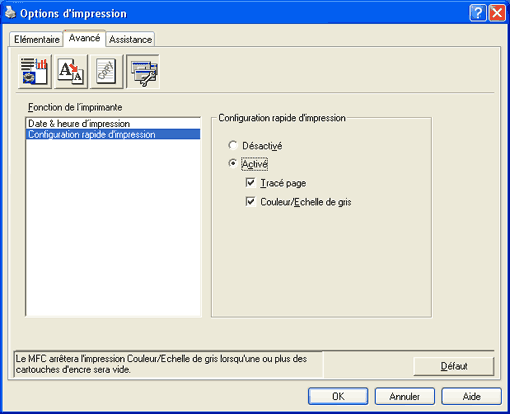This screenshot has width=510, height=414.
Task: Click the question mark help icon
Action: [x=478, y=13]
